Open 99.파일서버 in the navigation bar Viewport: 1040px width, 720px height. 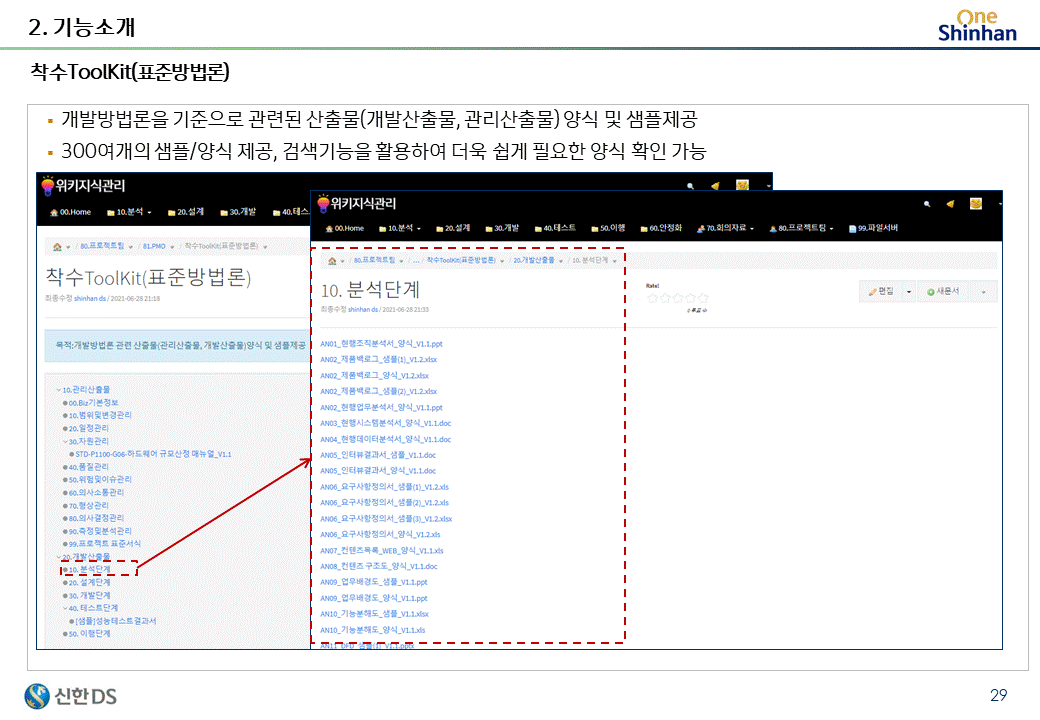[x=874, y=228]
